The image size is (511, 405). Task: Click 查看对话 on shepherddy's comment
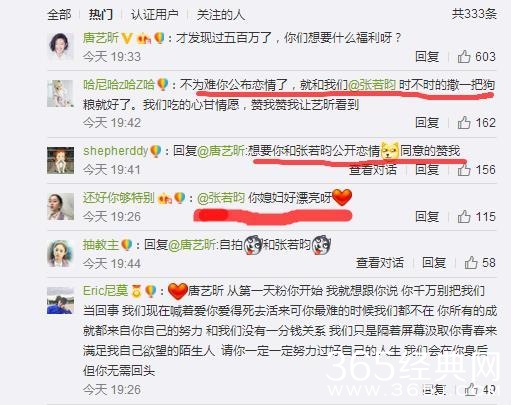[373, 169]
